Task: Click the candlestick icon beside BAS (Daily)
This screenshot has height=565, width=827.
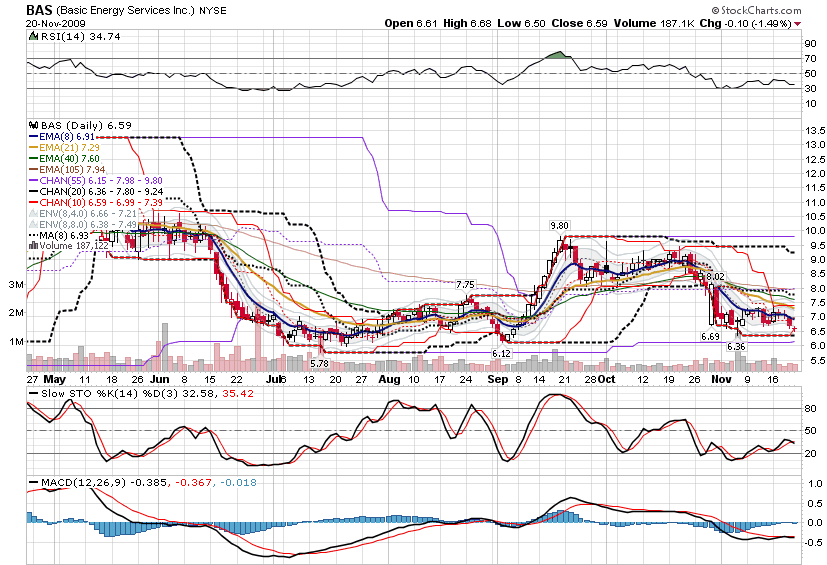Action: (33, 126)
